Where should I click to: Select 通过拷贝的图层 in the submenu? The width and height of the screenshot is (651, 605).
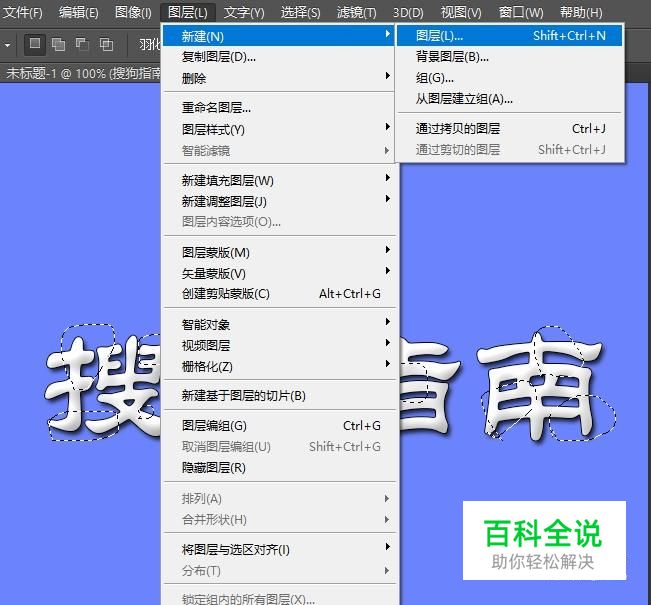tap(509, 129)
